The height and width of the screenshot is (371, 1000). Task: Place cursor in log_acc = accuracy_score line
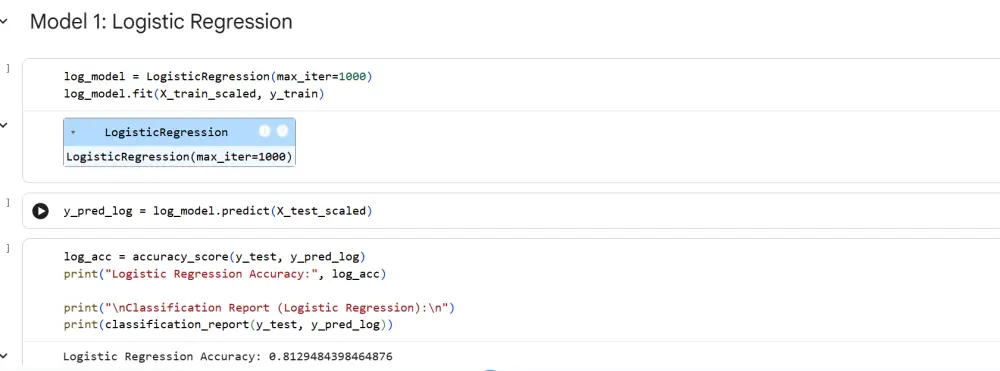click(215, 257)
